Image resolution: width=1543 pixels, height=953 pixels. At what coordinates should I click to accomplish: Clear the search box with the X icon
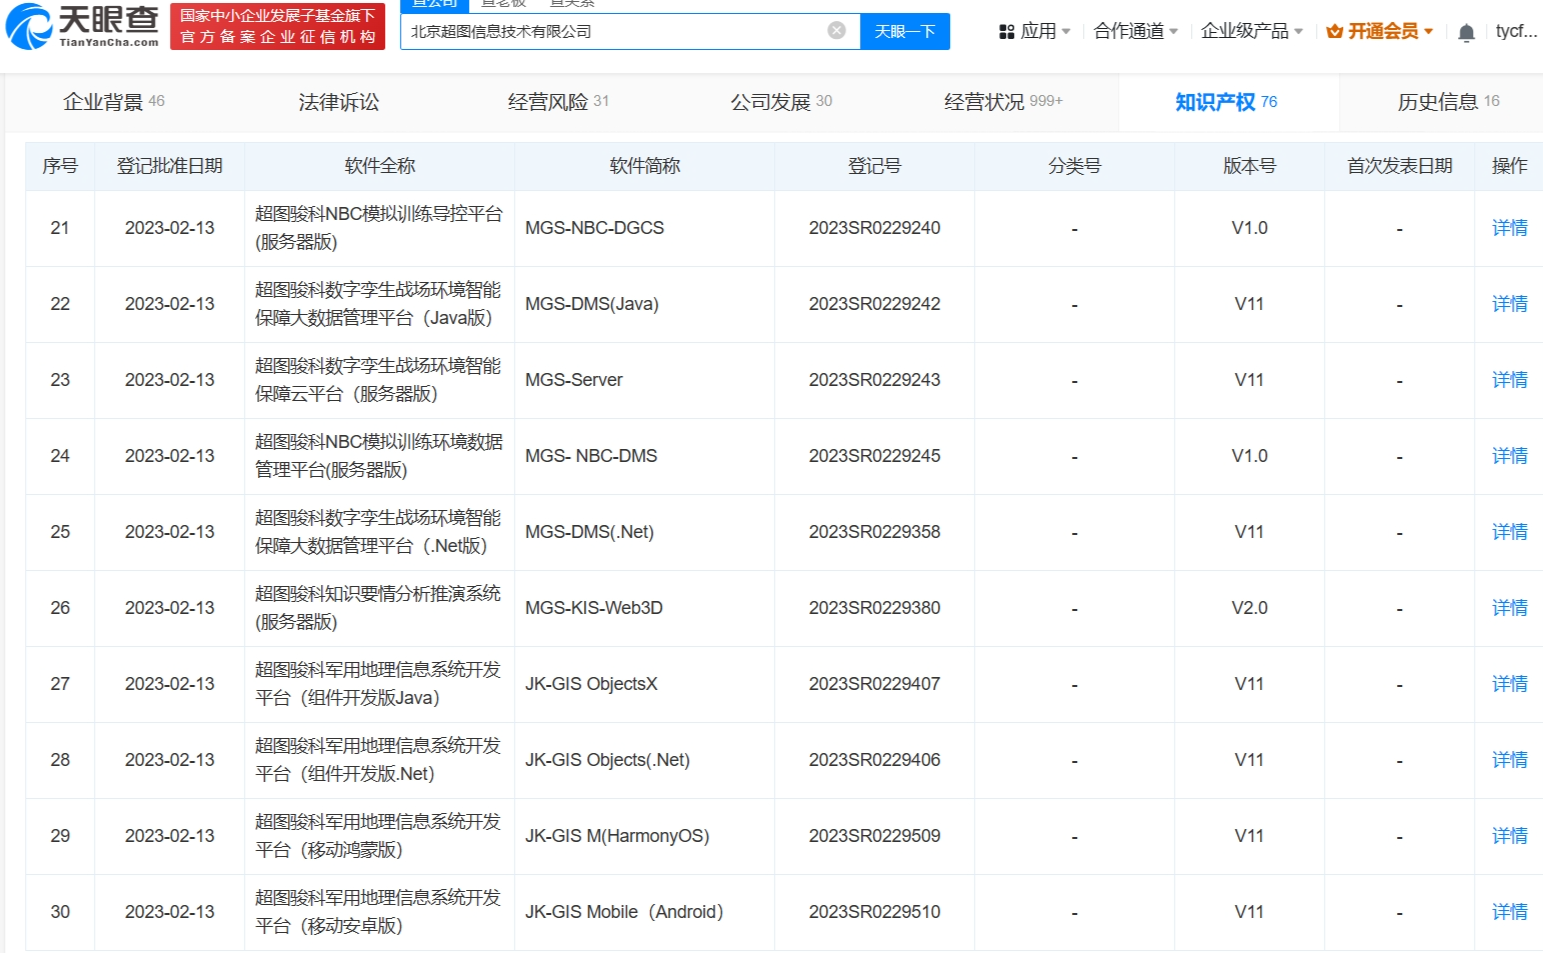click(837, 31)
